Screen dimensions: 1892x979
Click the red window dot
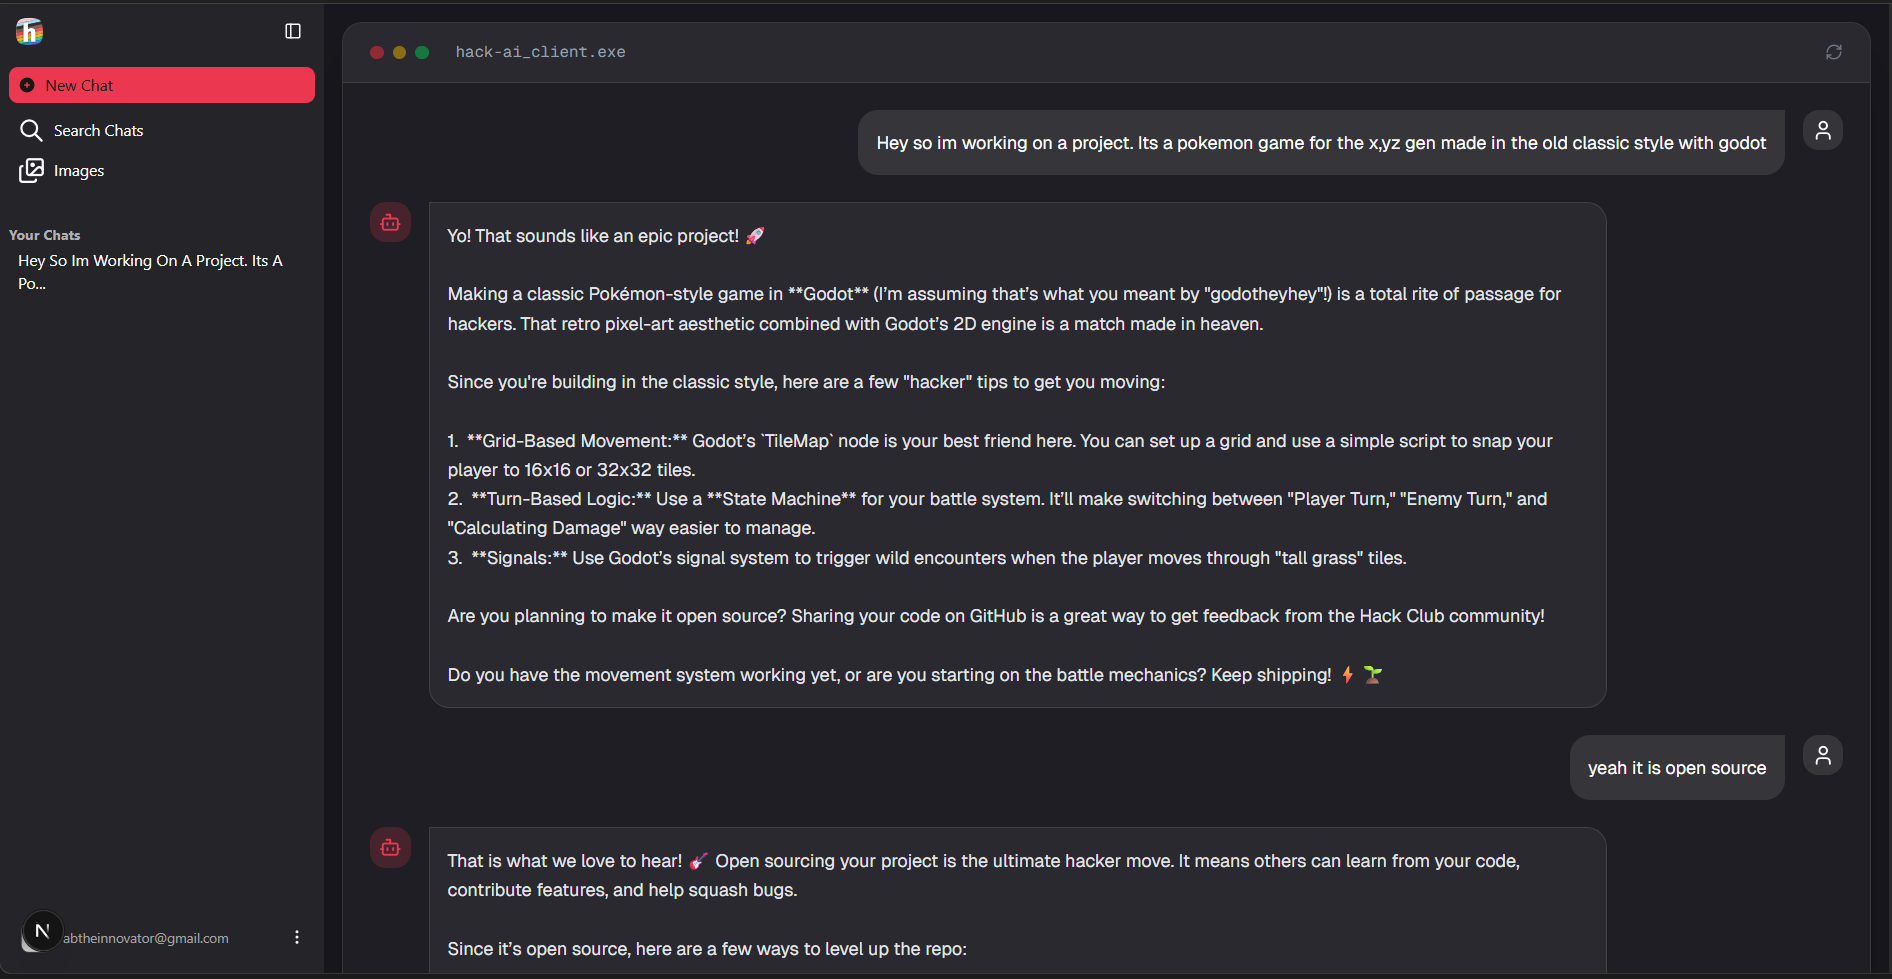[x=377, y=52]
